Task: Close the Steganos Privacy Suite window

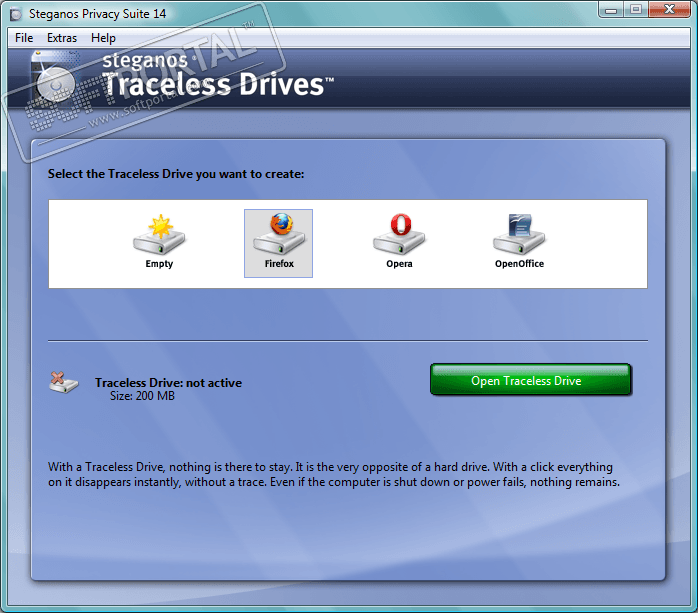Action: pos(669,10)
